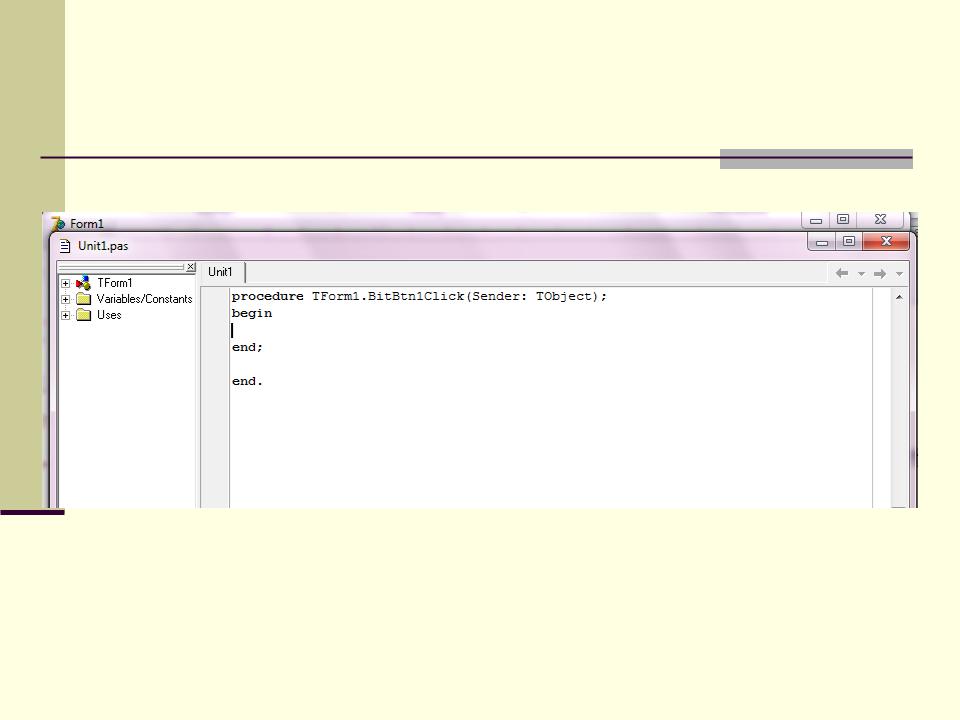Switch to the Unit1 editor tab
960x720 pixels.
click(220, 272)
